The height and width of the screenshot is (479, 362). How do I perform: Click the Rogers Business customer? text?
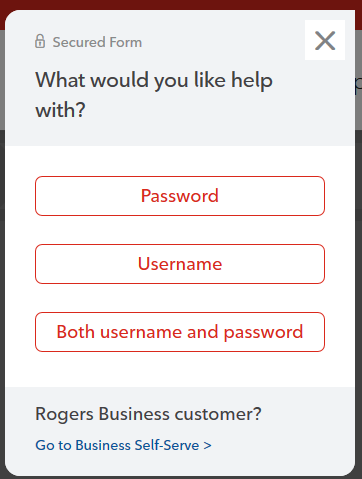click(148, 414)
